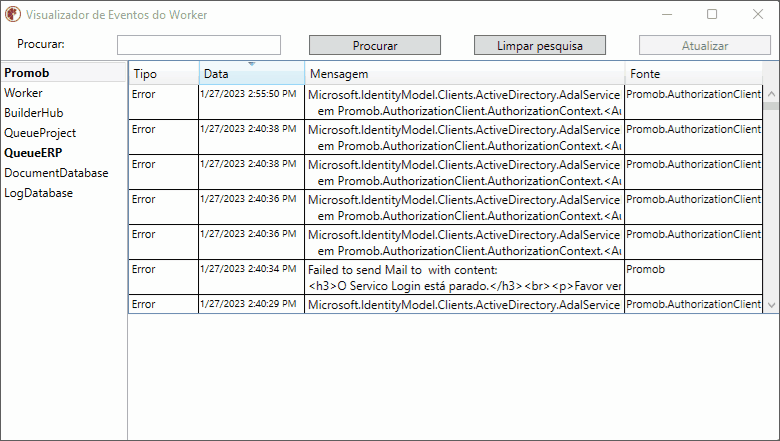
Task: Select the date cell 1/27/2023 2:40:34 PM
Action: click(251, 277)
